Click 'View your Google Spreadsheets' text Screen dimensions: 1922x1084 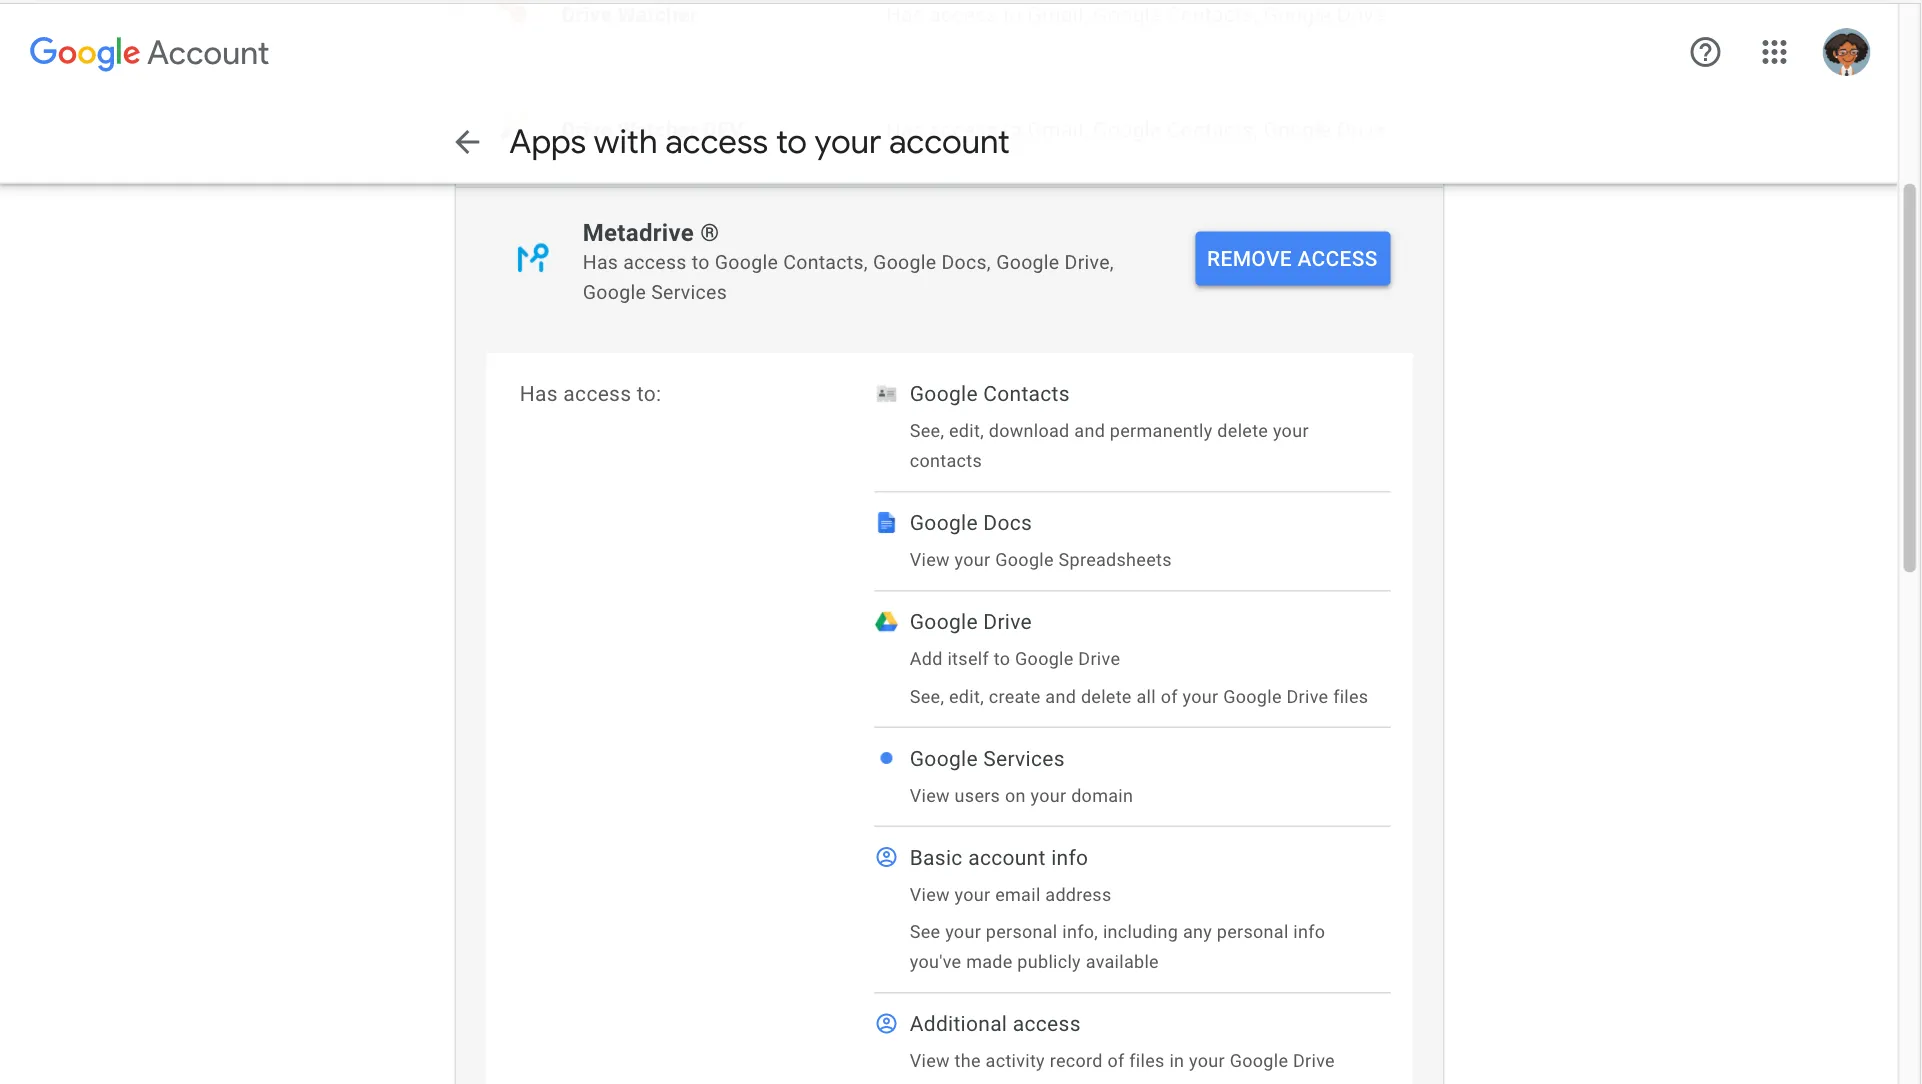click(1040, 560)
